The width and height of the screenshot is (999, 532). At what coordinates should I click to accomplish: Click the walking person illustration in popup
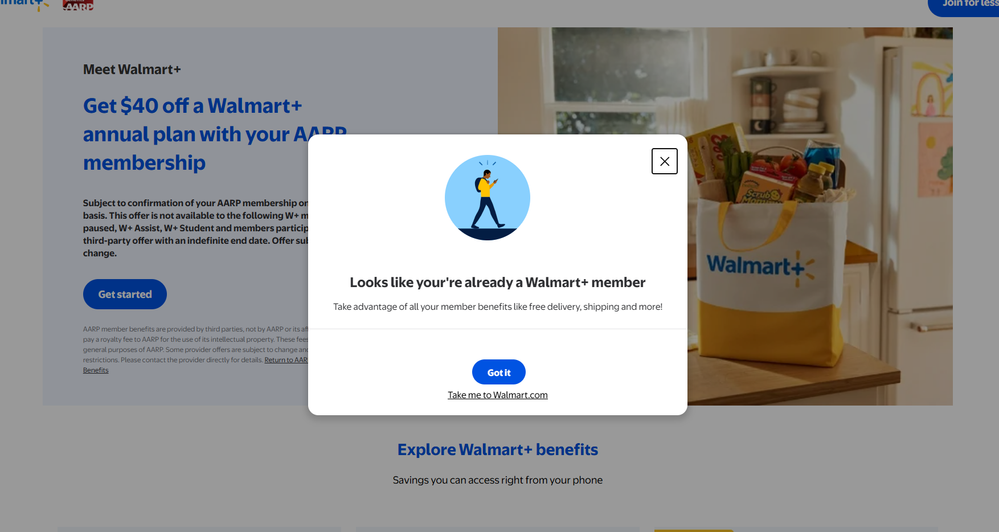pyautogui.click(x=487, y=198)
